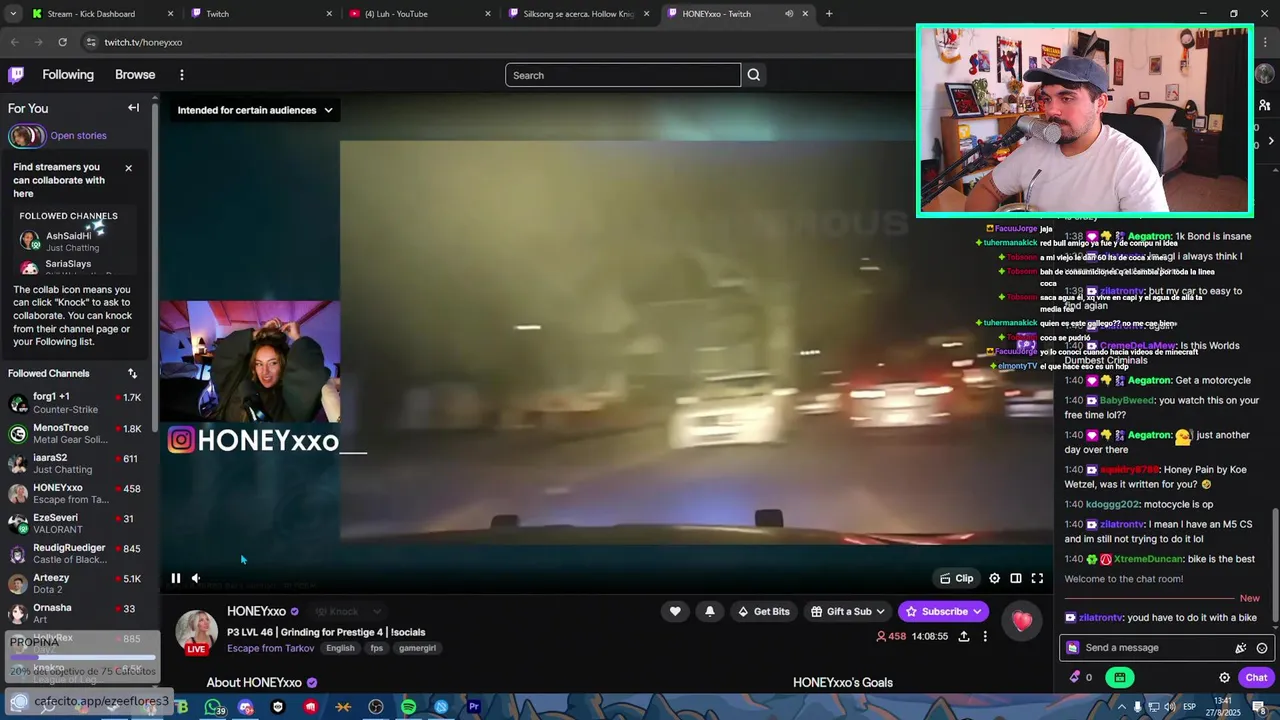Create a Clip of the stream
The image size is (1280, 720).
click(x=957, y=578)
